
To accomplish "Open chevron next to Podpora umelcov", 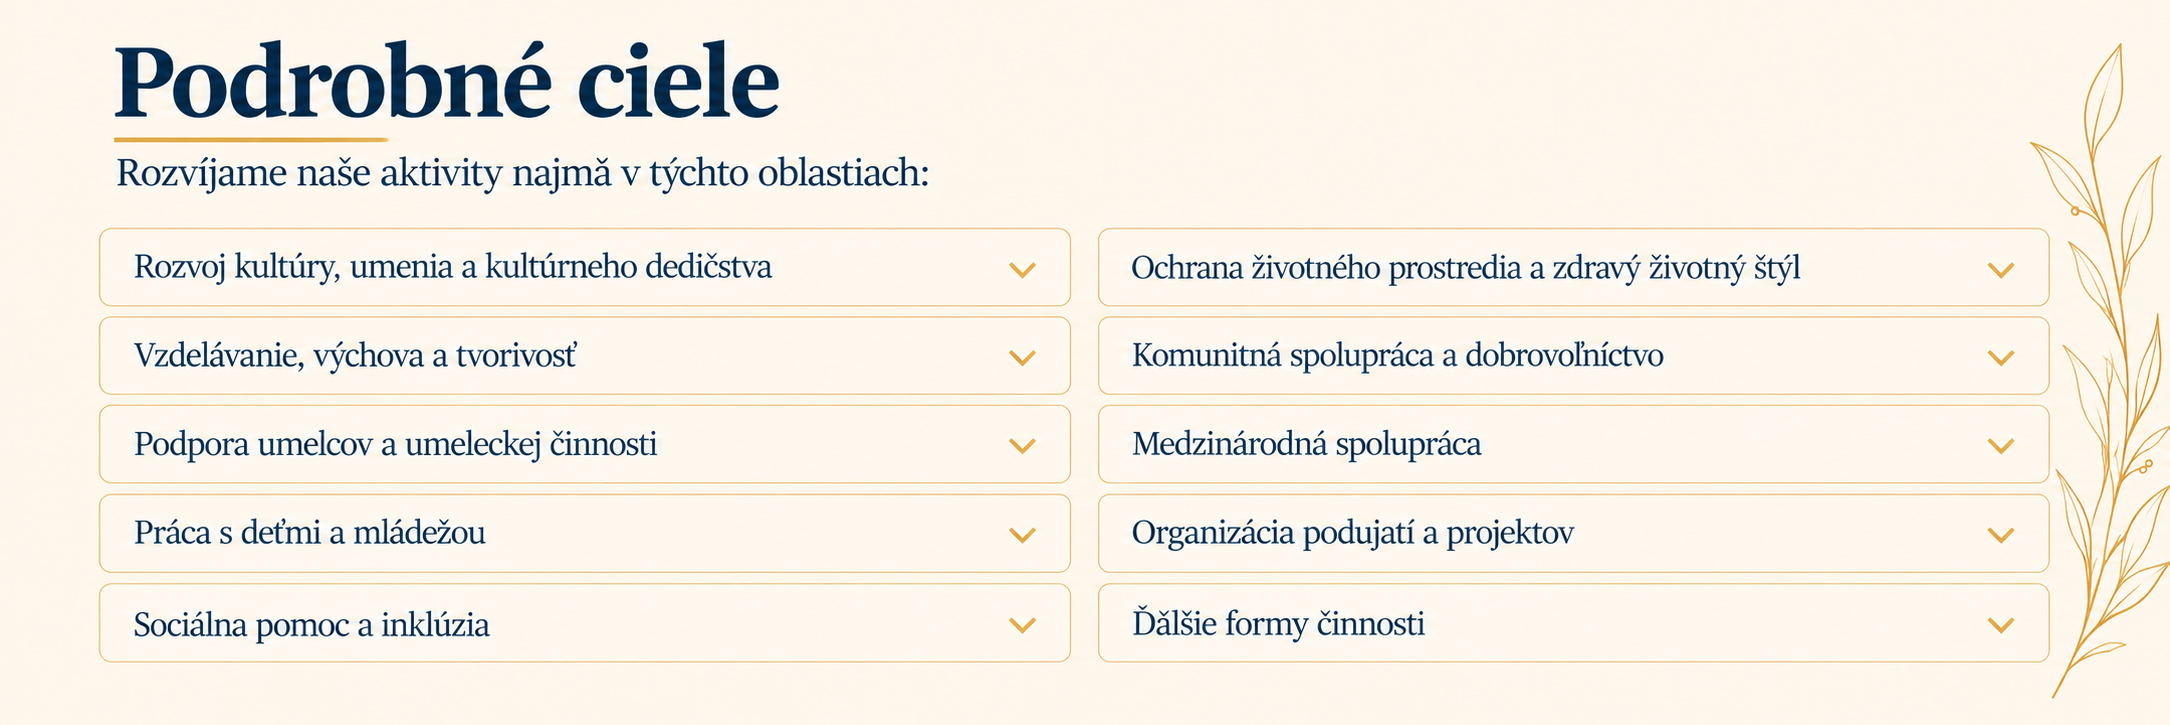I will [x=1022, y=446].
